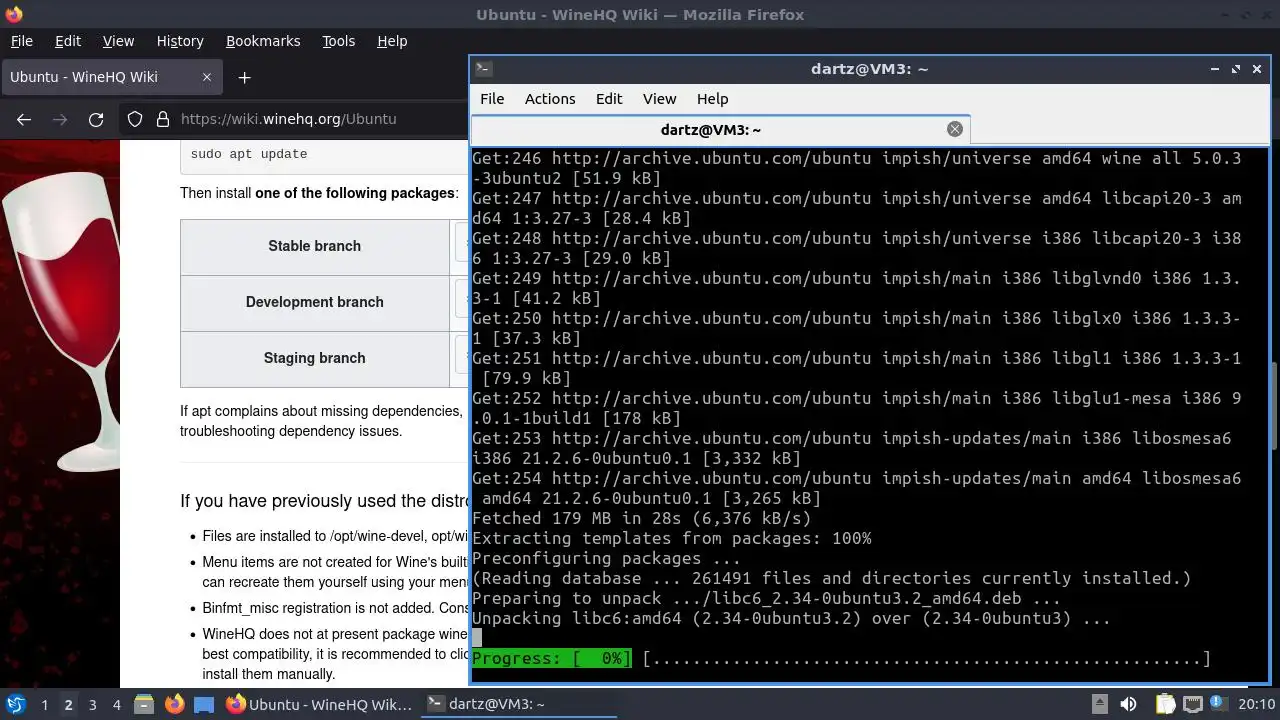Viewport: 1280px width, 720px height.
Task: Open the clipboard manager tray icon
Action: (x=1166, y=704)
